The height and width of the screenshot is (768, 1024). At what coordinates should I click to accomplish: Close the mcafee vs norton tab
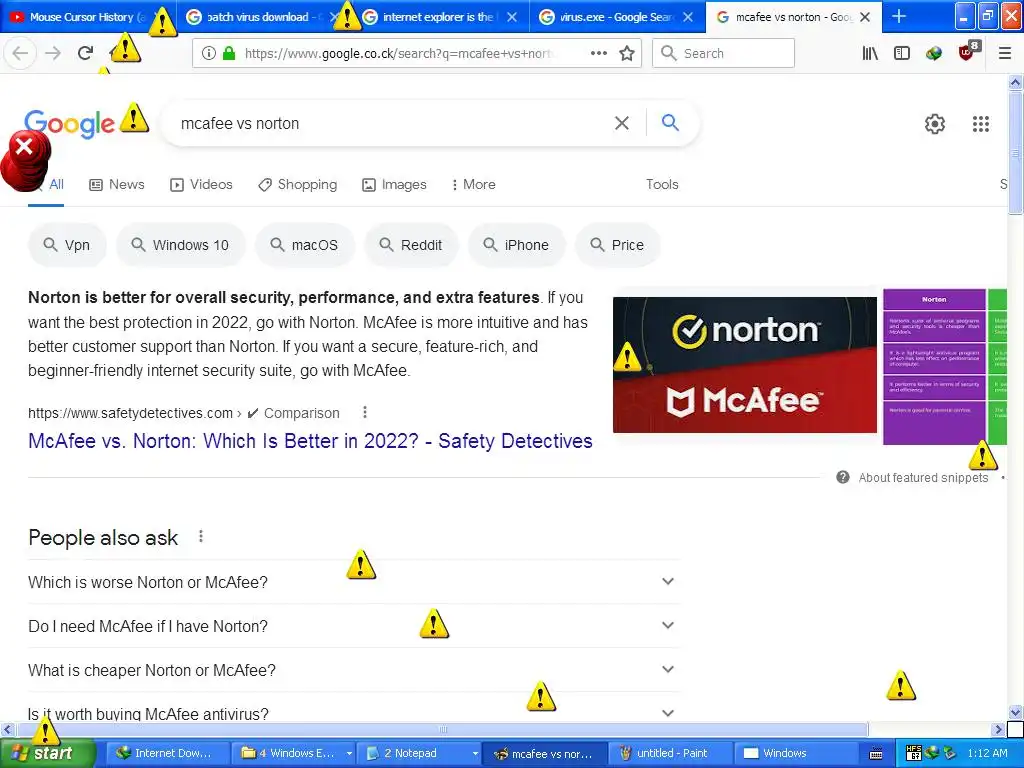coord(865,17)
